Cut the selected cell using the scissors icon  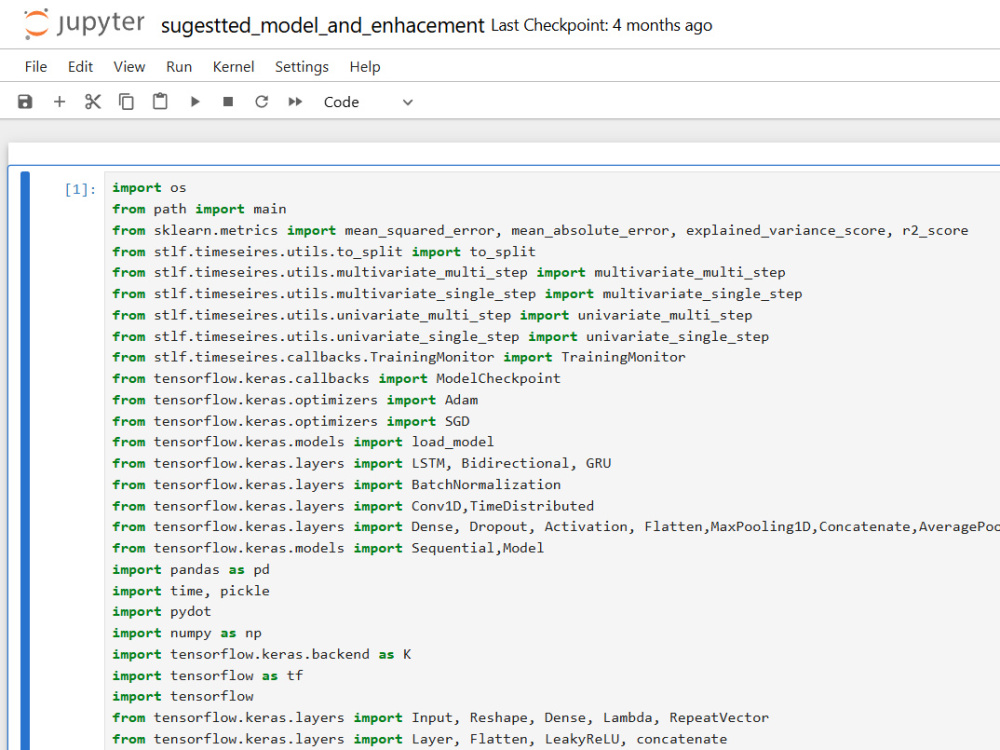93,102
